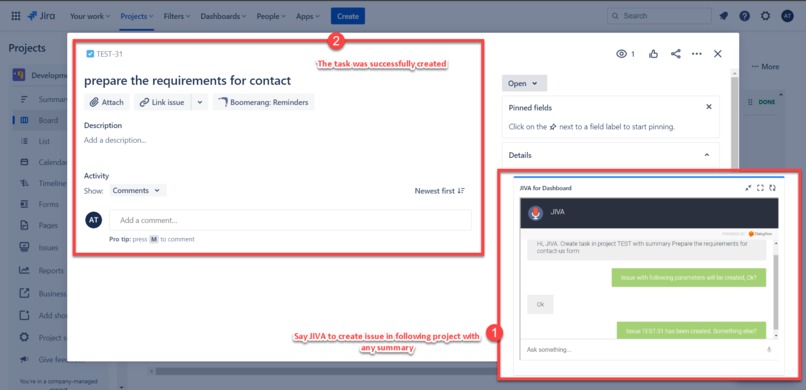Open the Comments show dropdown
Image resolution: width=806 pixels, height=390 pixels.
pos(138,191)
